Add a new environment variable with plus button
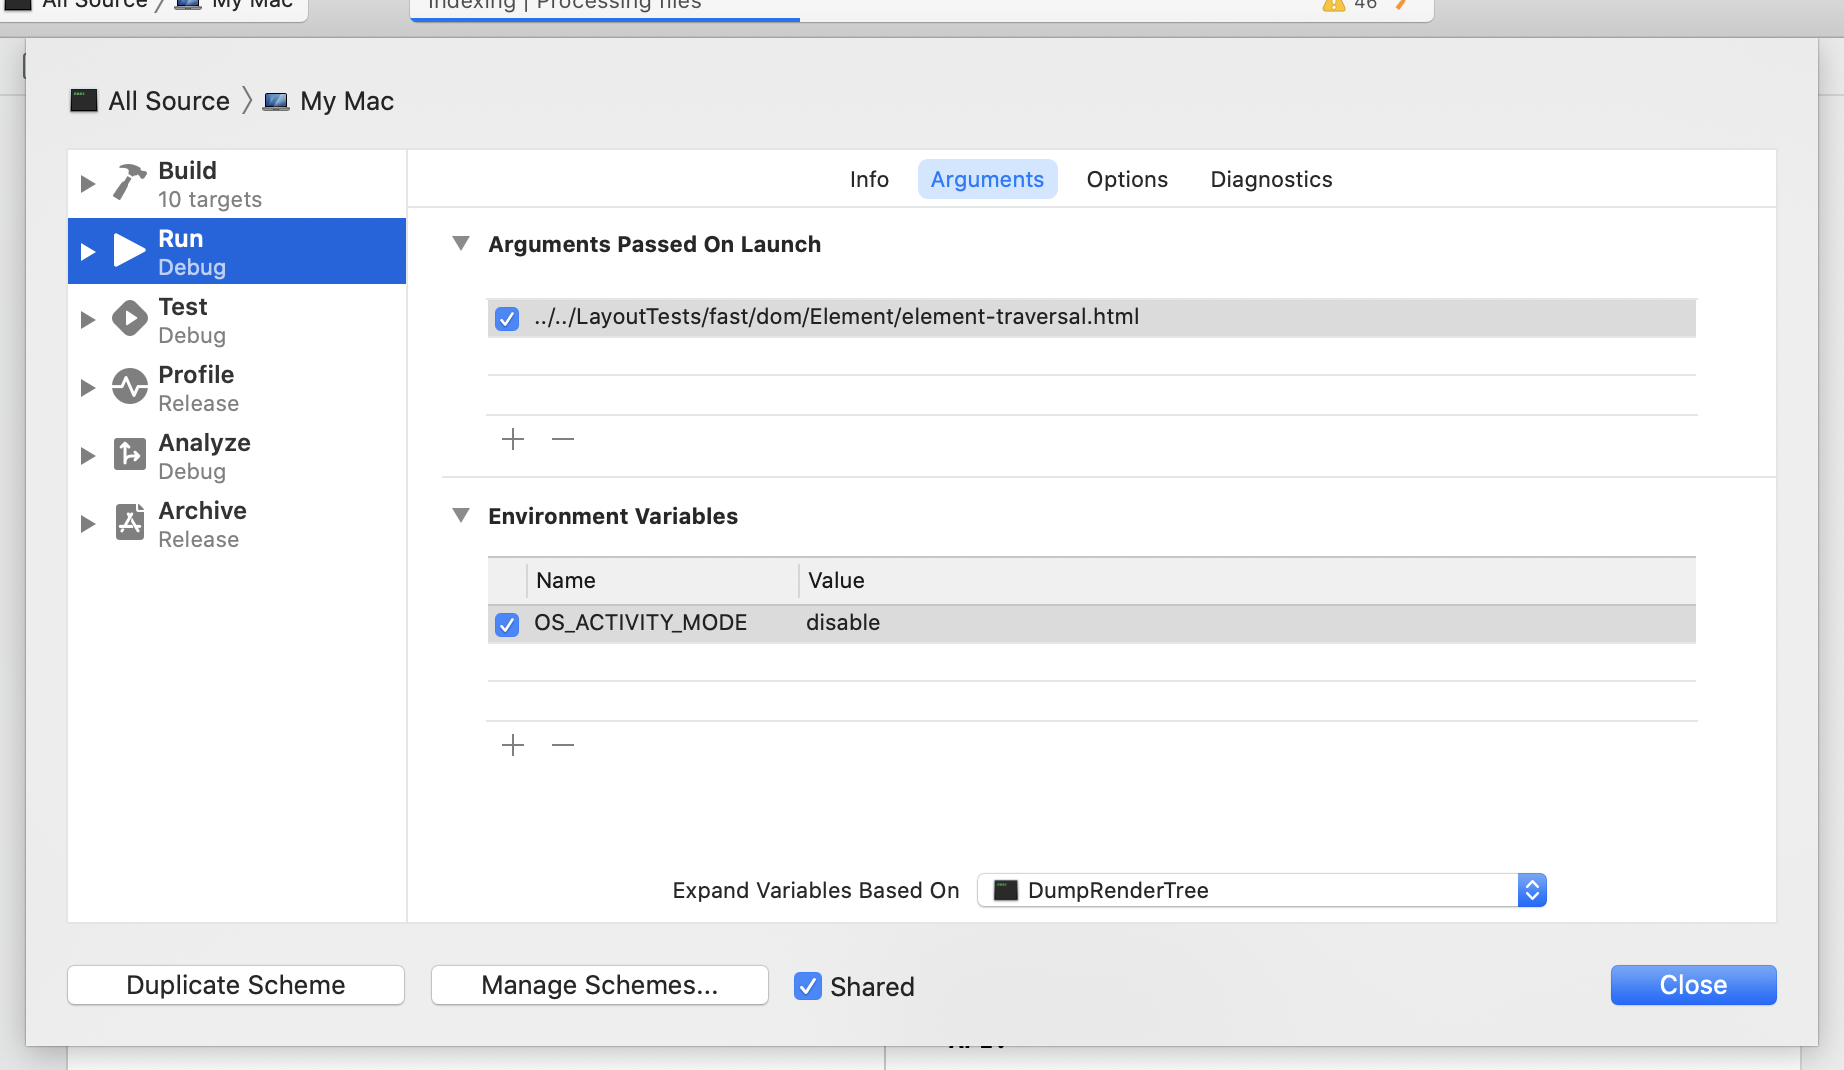Viewport: 1844px width, 1070px height. tap(513, 745)
